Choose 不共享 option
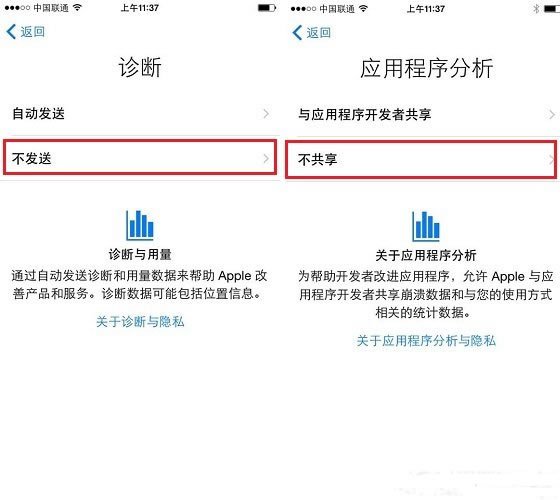560x500 pixels. coord(421,159)
